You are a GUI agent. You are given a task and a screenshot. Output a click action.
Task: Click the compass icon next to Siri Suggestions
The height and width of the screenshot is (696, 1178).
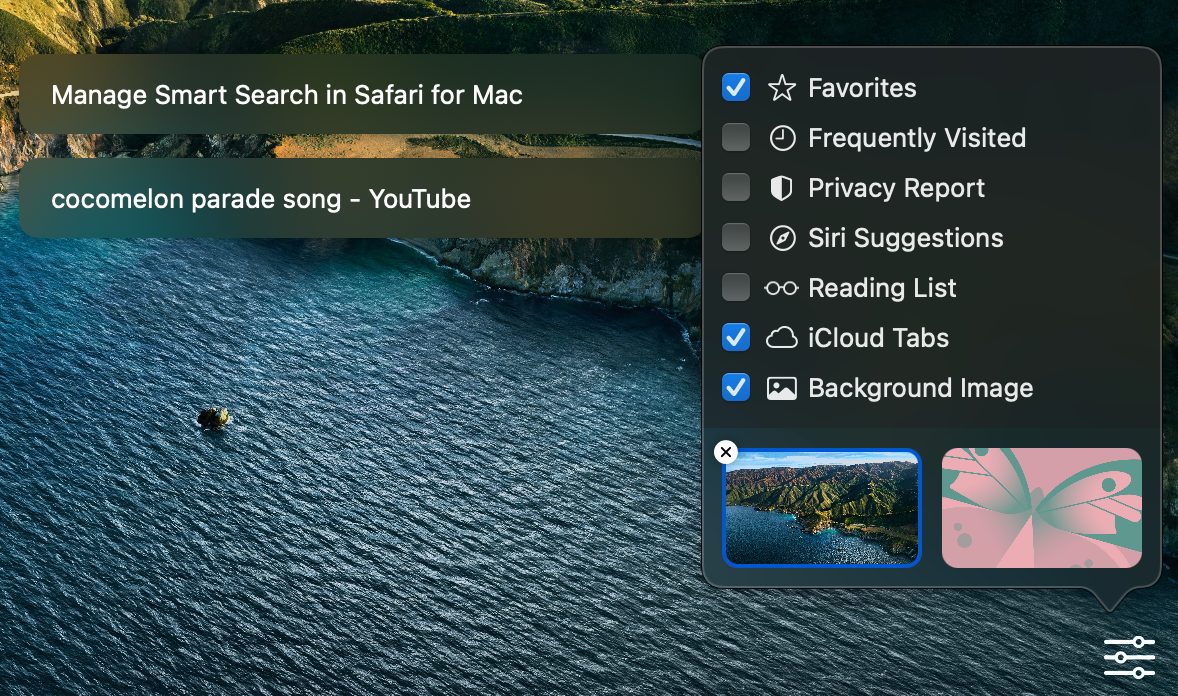point(783,238)
